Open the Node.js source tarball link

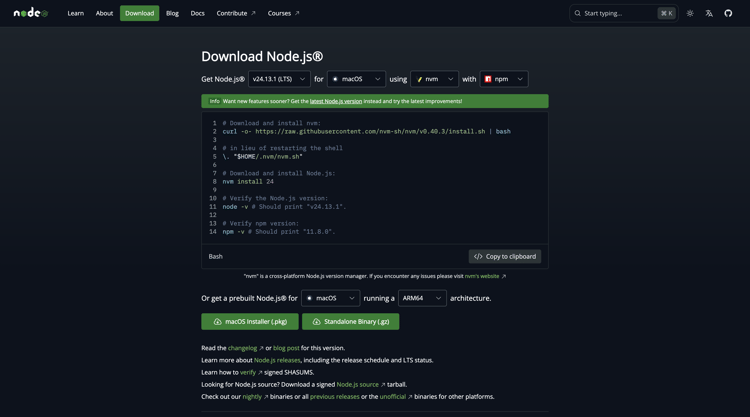361,384
